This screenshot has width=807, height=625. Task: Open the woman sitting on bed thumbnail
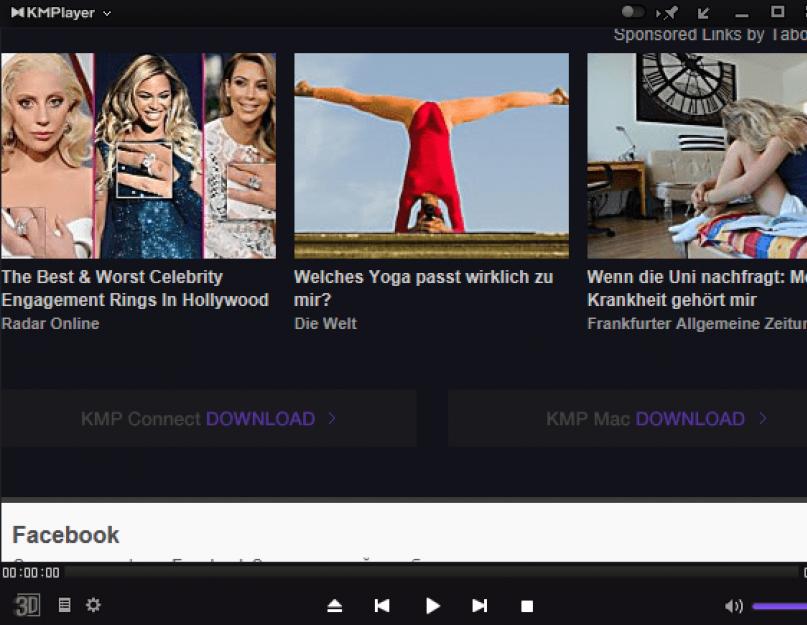click(x=697, y=155)
